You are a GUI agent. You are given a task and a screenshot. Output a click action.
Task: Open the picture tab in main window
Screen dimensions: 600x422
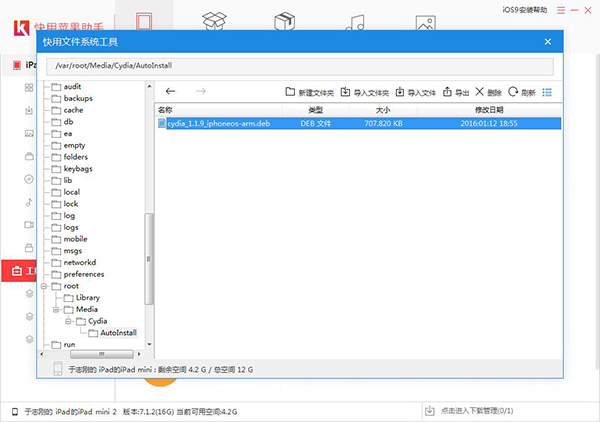point(426,23)
